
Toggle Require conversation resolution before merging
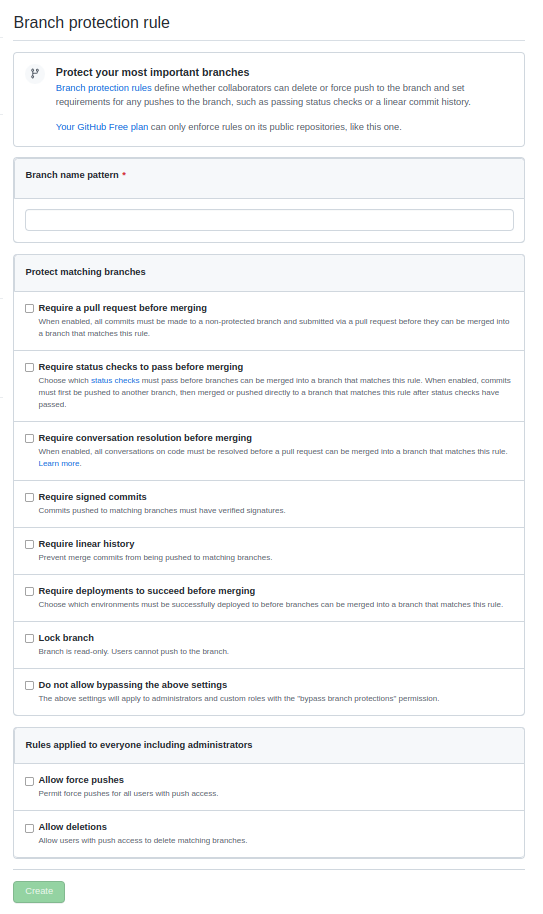29,438
